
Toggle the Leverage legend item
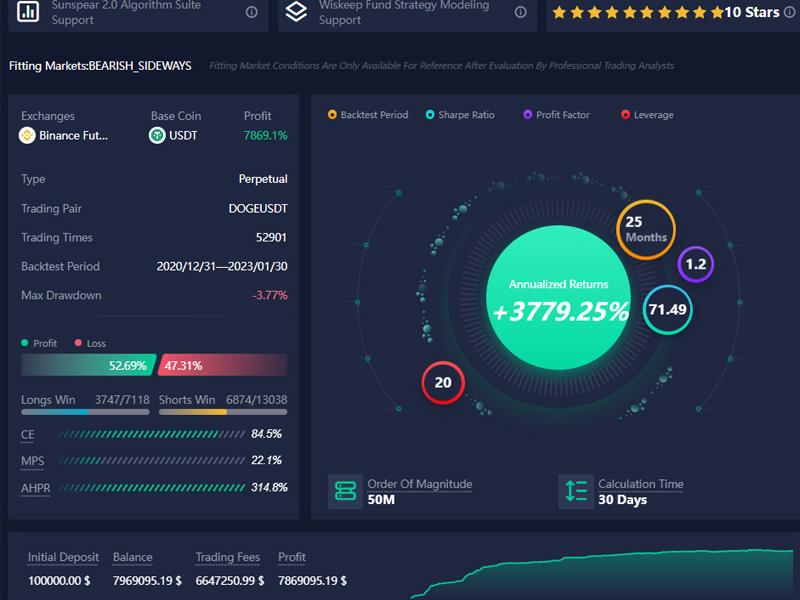point(647,115)
